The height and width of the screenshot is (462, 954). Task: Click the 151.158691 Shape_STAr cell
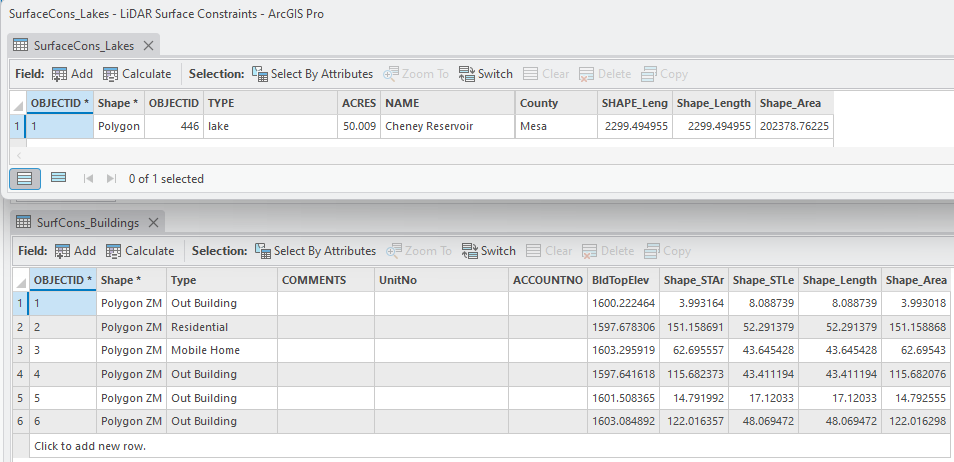(x=694, y=327)
